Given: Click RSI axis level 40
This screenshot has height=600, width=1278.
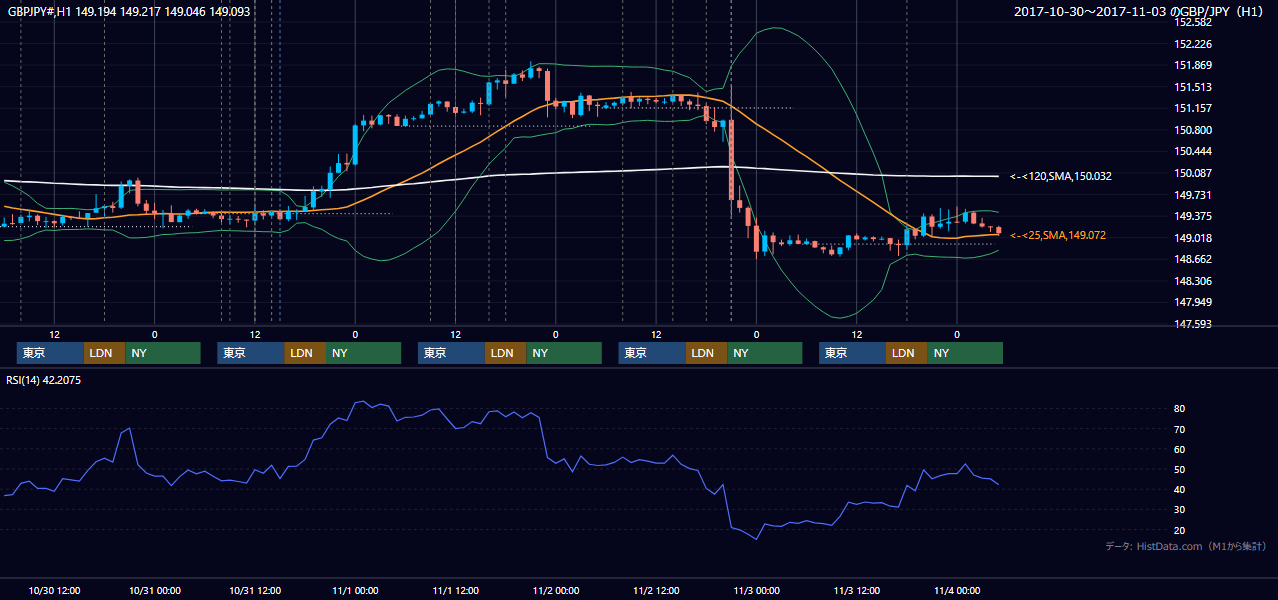Looking at the screenshot, I should (1180, 489).
